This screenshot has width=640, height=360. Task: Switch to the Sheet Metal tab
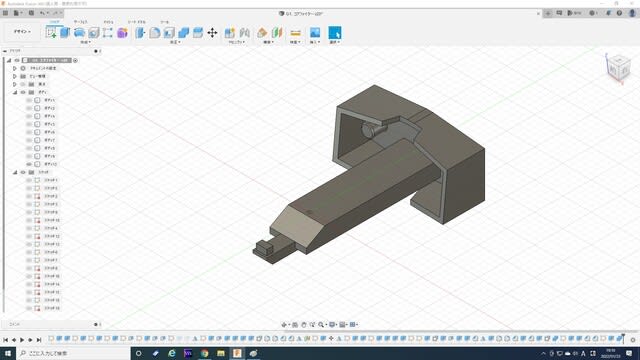136,22
